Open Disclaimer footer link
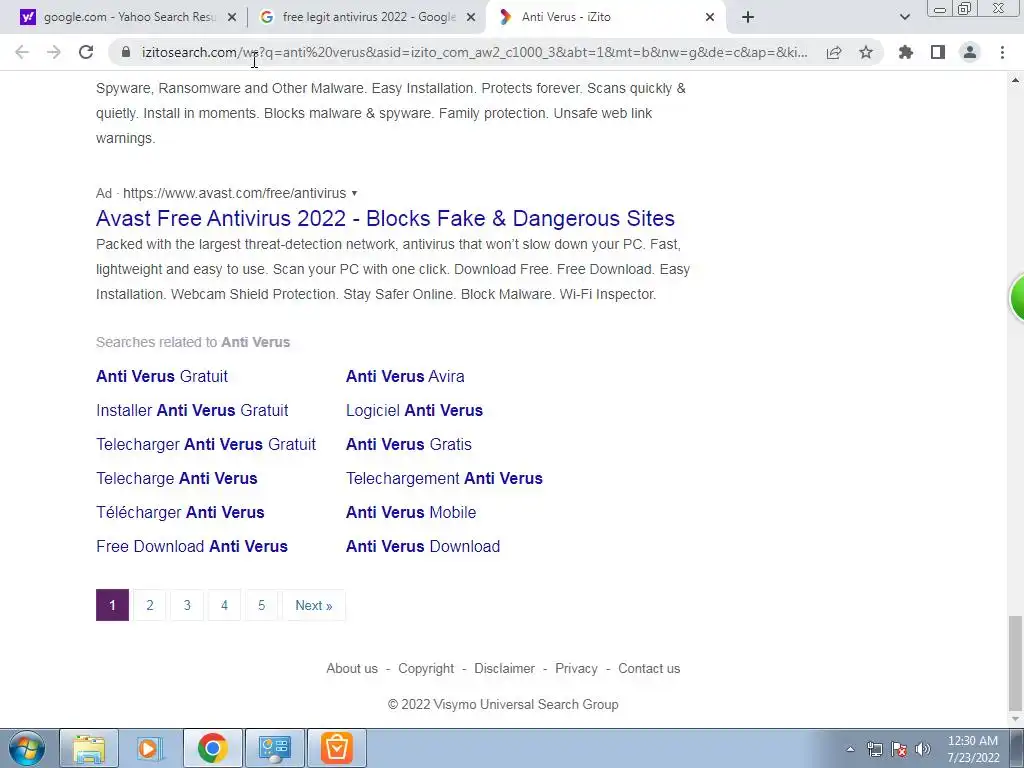 click(504, 669)
